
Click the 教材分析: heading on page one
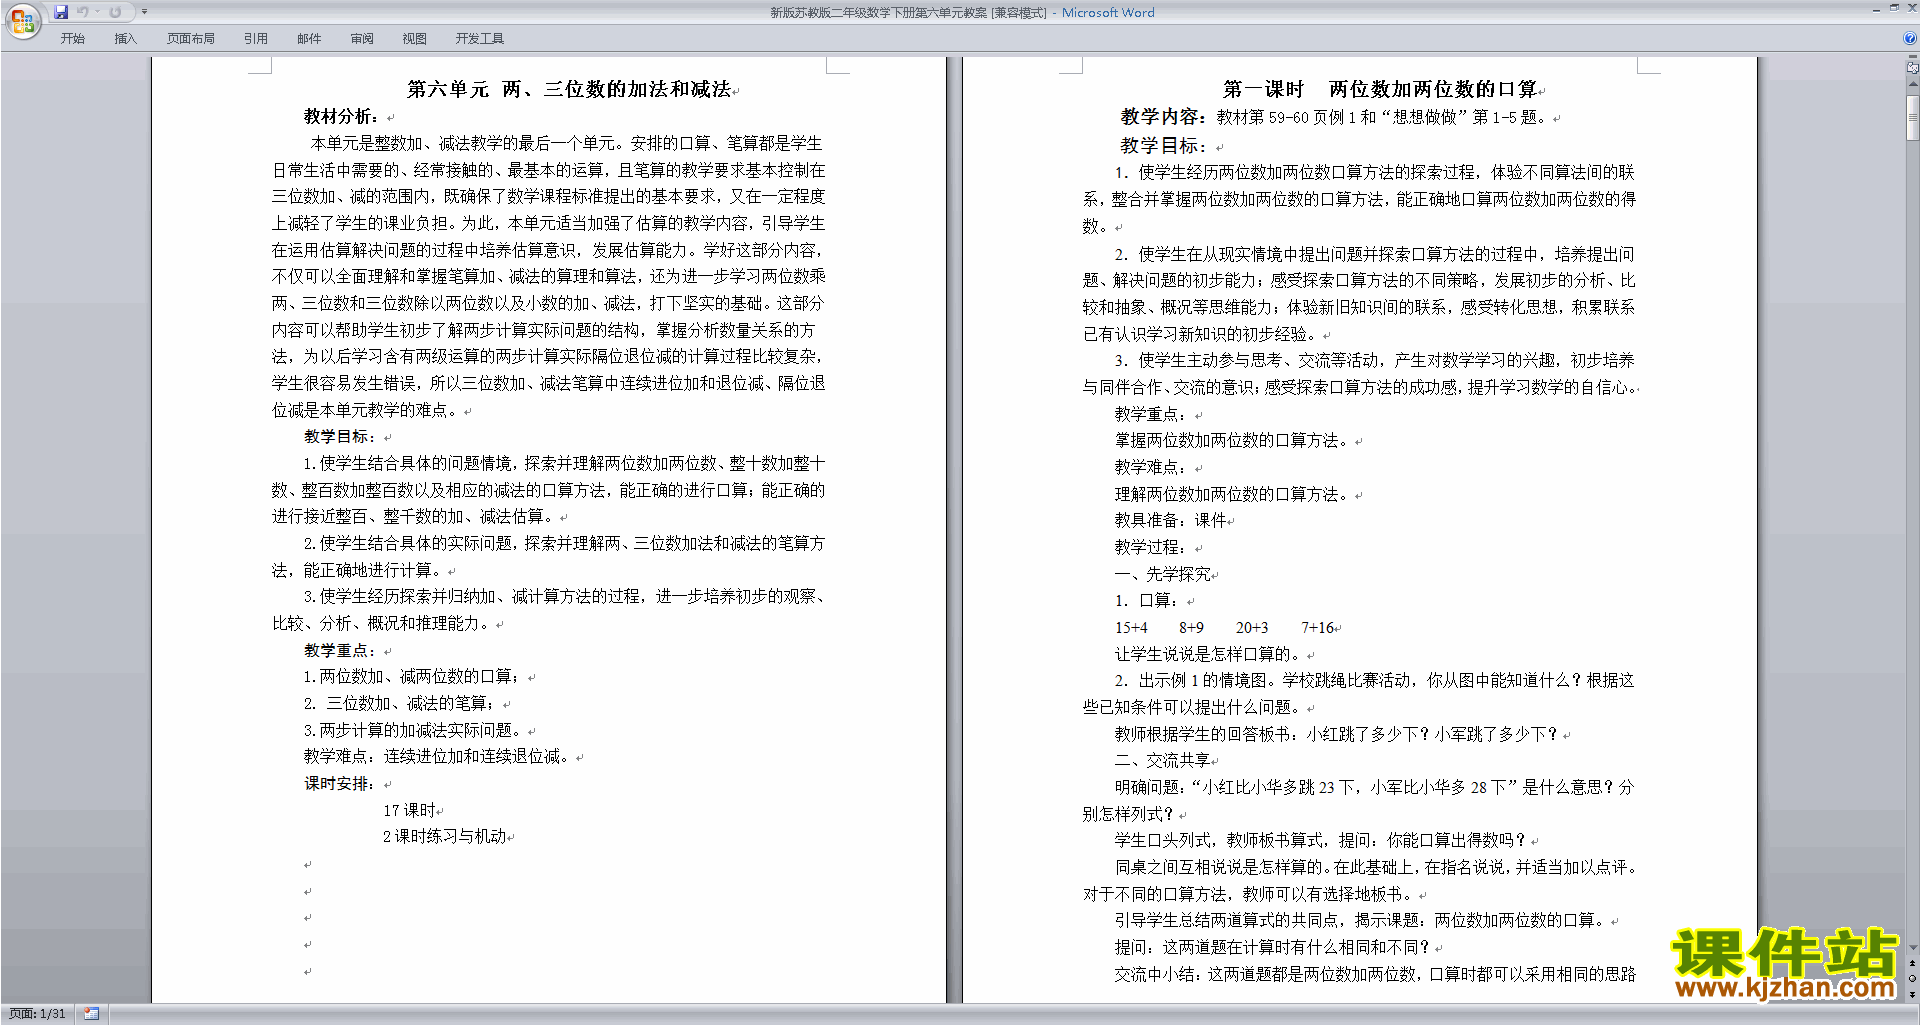click(x=341, y=116)
